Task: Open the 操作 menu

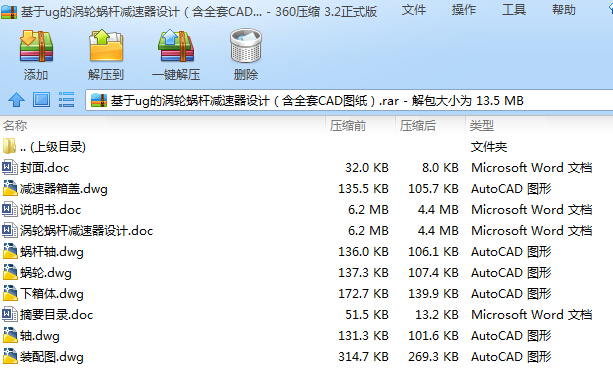Action: click(464, 10)
